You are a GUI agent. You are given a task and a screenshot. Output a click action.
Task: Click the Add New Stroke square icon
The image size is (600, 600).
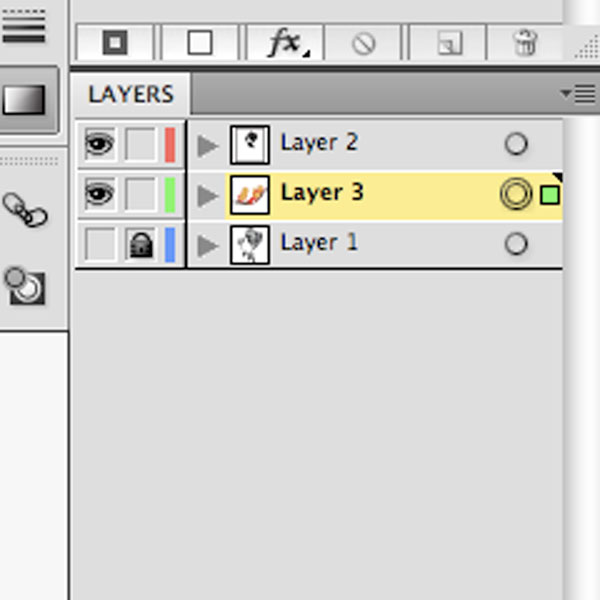115,42
